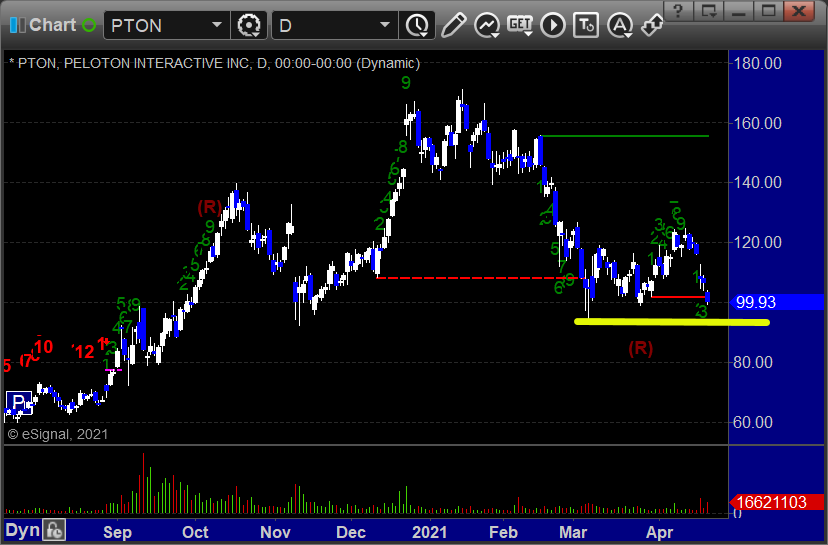The width and height of the screenshot is (828, 545).
Task: Click the 160.00 price axis label
Action: tap(757, 123)
